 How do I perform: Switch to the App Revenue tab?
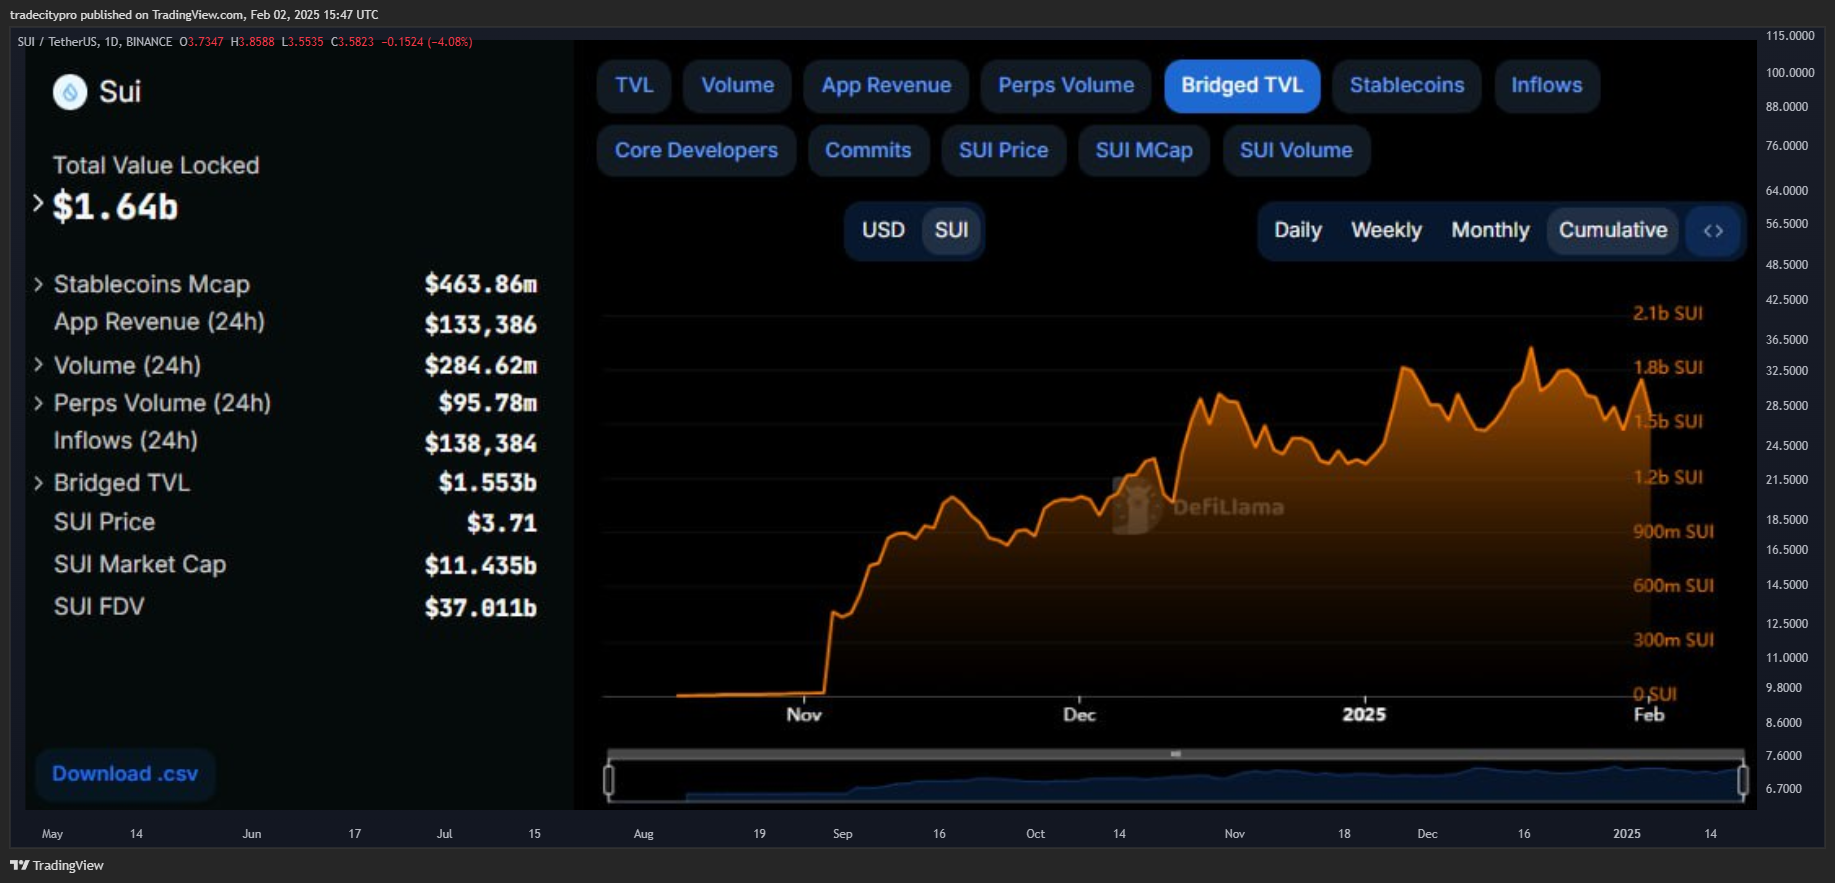pyautogui.click(x=886, y=85)
